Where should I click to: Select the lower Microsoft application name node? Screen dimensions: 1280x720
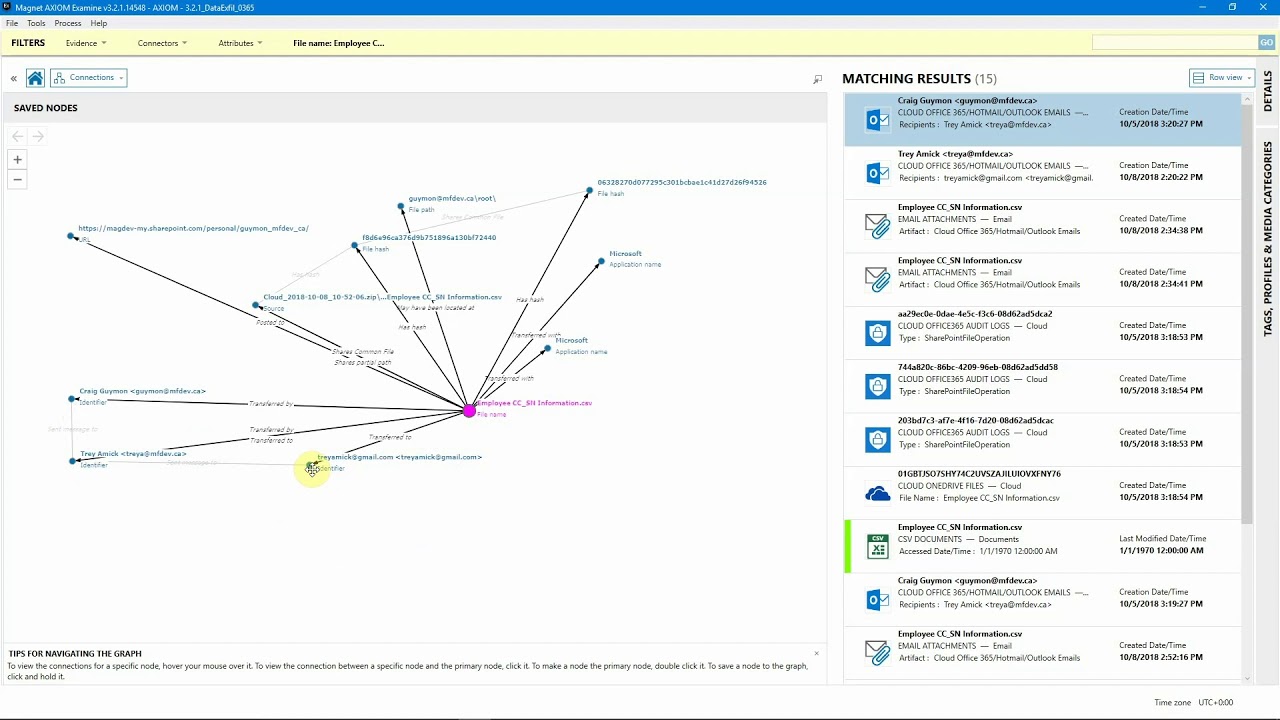click(x=548, y=349)
